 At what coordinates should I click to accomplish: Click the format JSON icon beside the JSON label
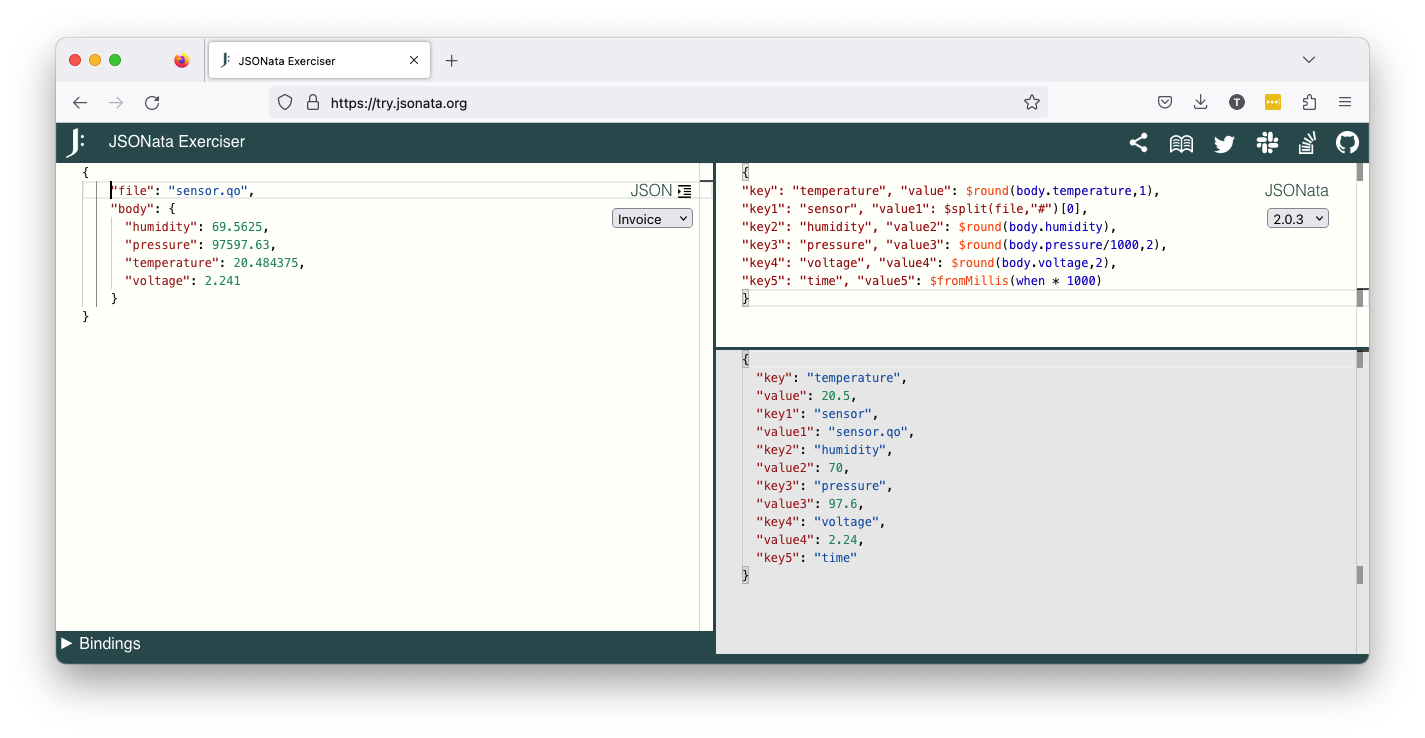684,191
